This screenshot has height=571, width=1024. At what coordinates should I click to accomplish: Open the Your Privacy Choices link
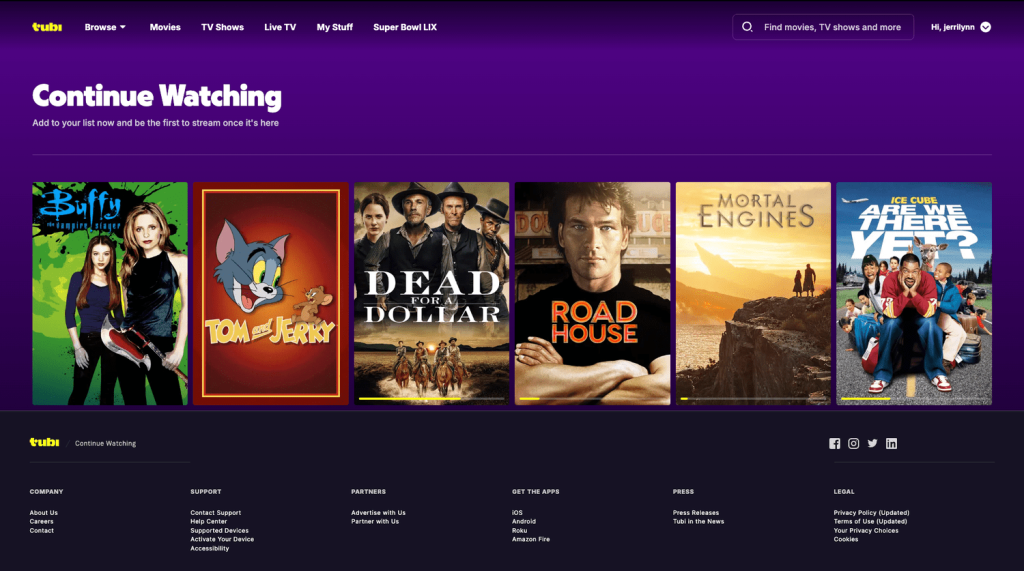click(866, 530)
